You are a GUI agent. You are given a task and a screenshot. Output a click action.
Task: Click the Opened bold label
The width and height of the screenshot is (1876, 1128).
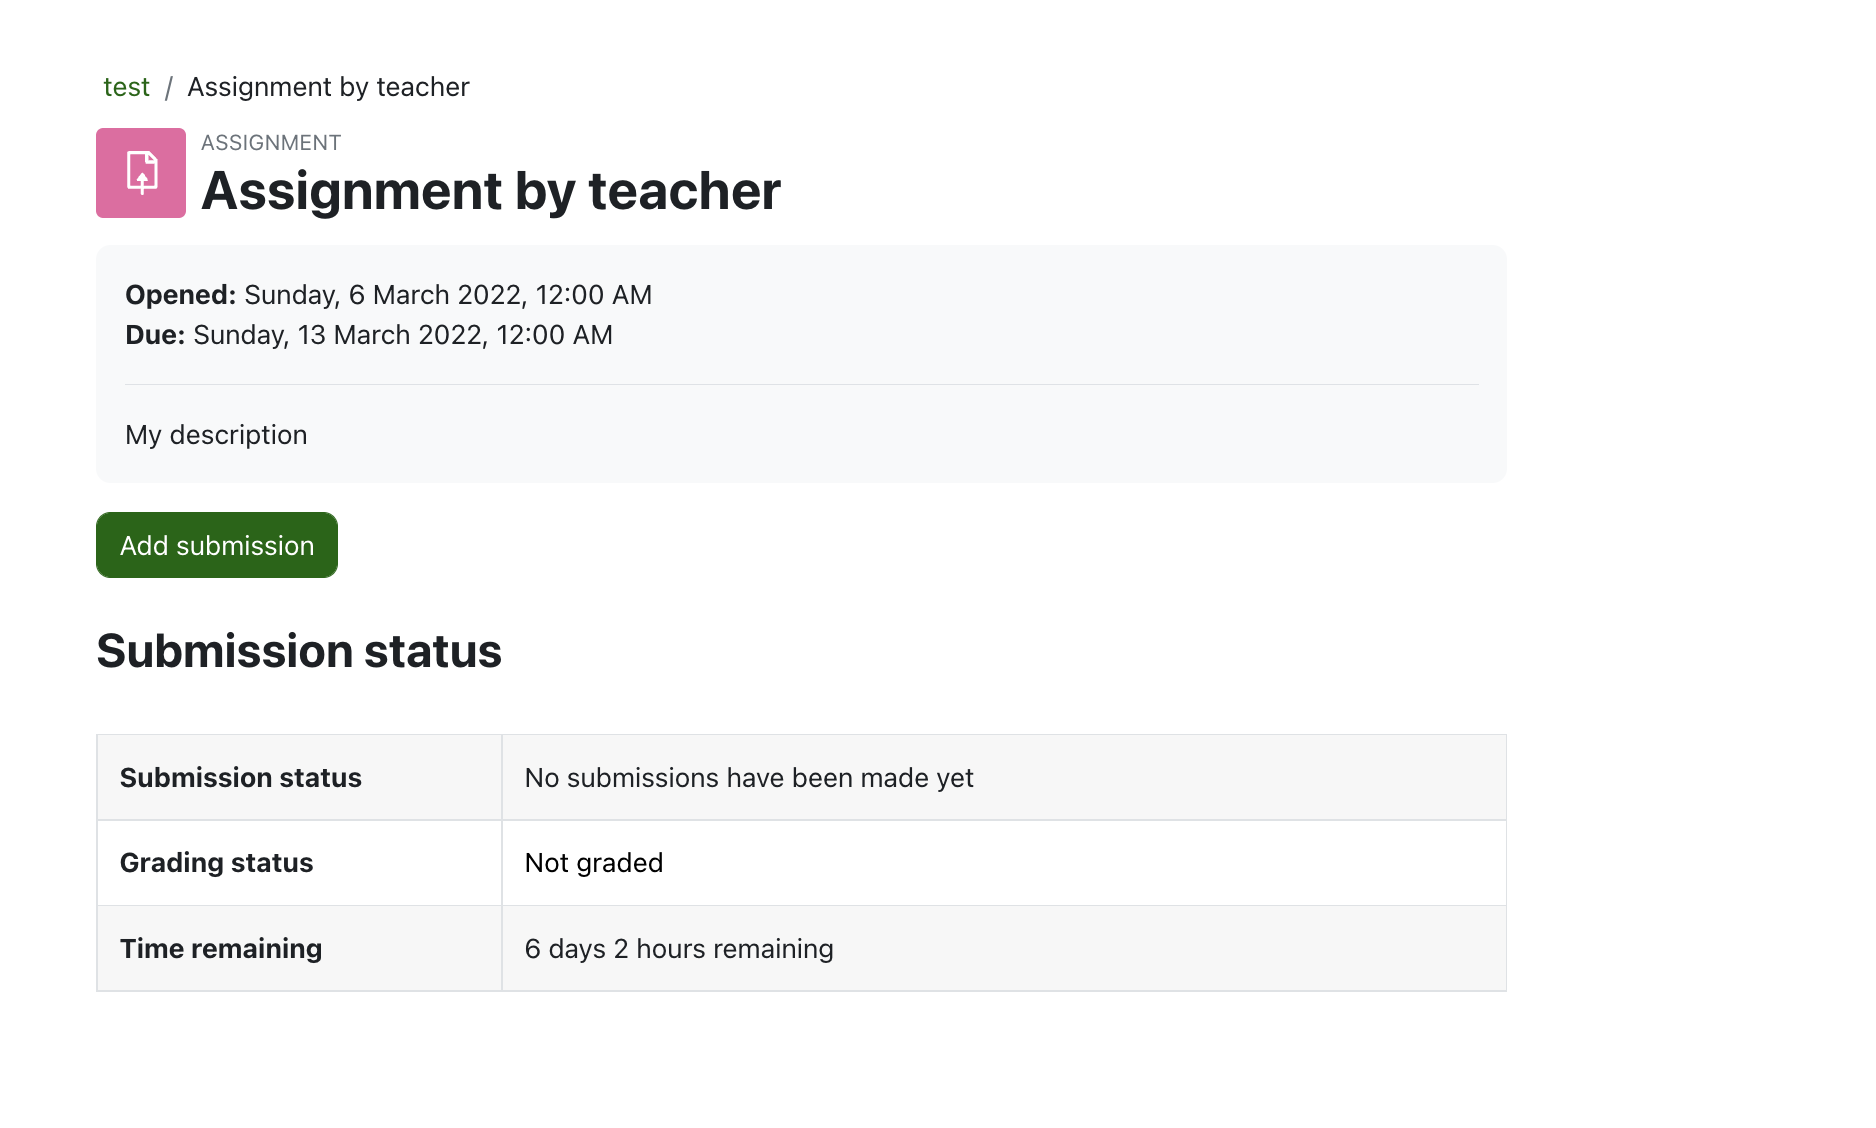(x=180, y=295)
